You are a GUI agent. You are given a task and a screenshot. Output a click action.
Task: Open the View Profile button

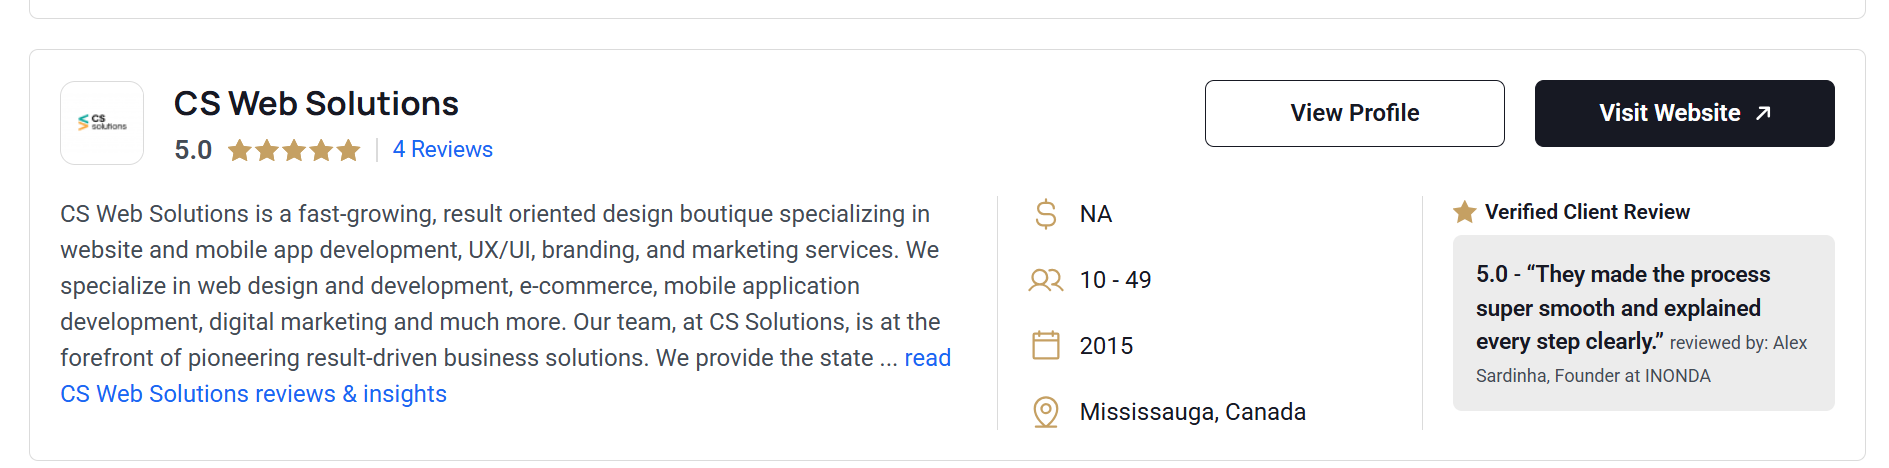[x=1354, y=113]
